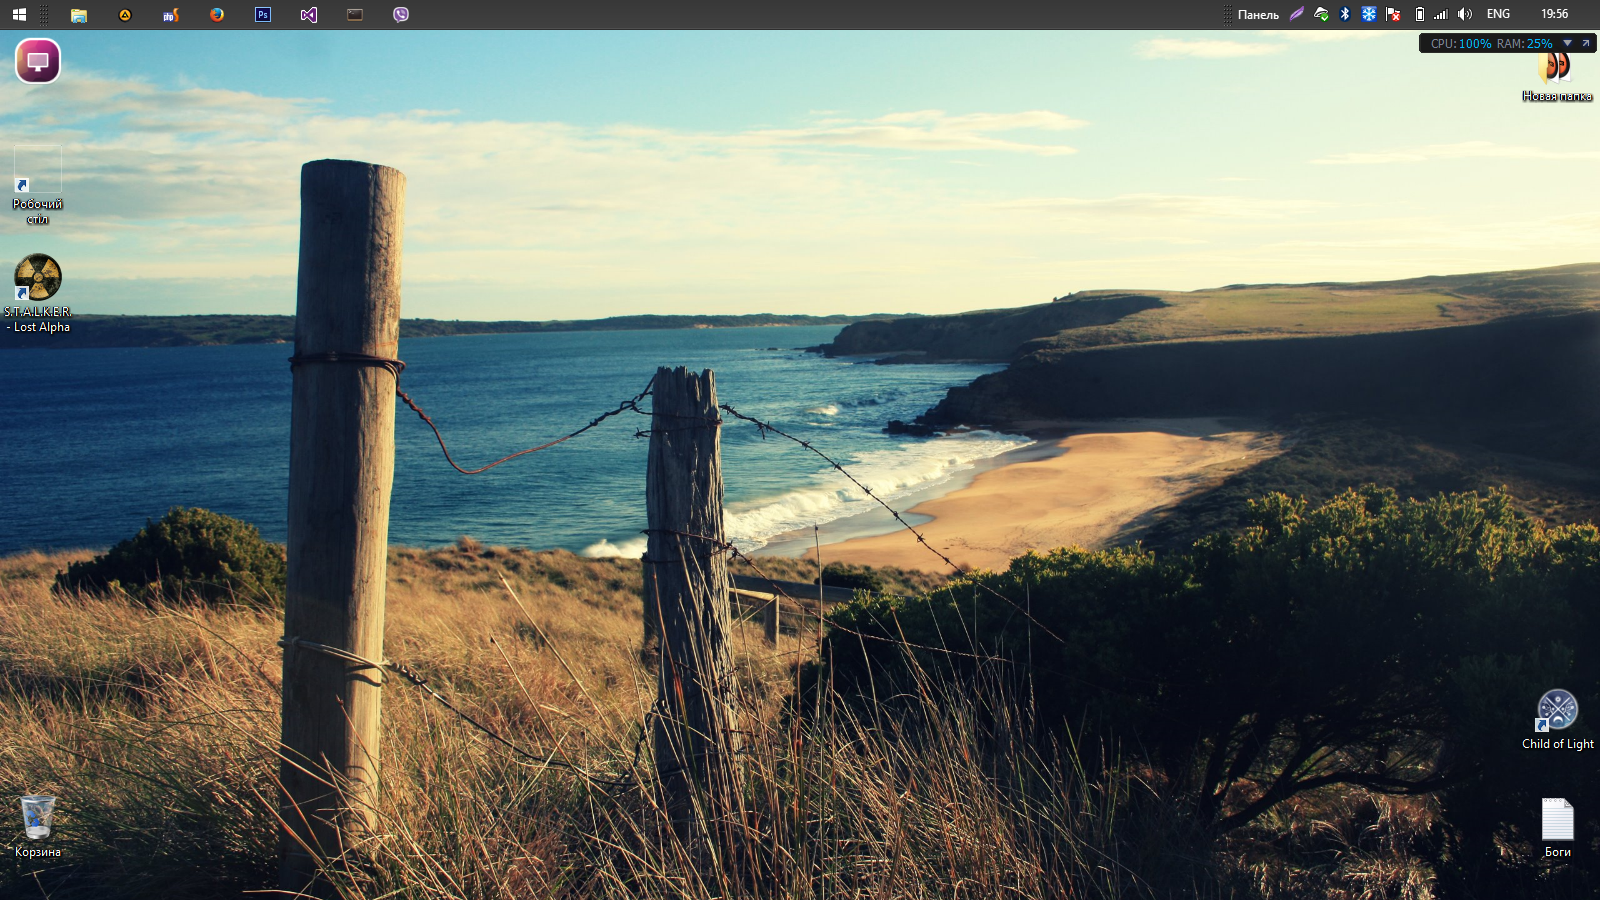Open the 19:56 clock calendar
1600x900 pixels.
click(x=1554, y=14)
